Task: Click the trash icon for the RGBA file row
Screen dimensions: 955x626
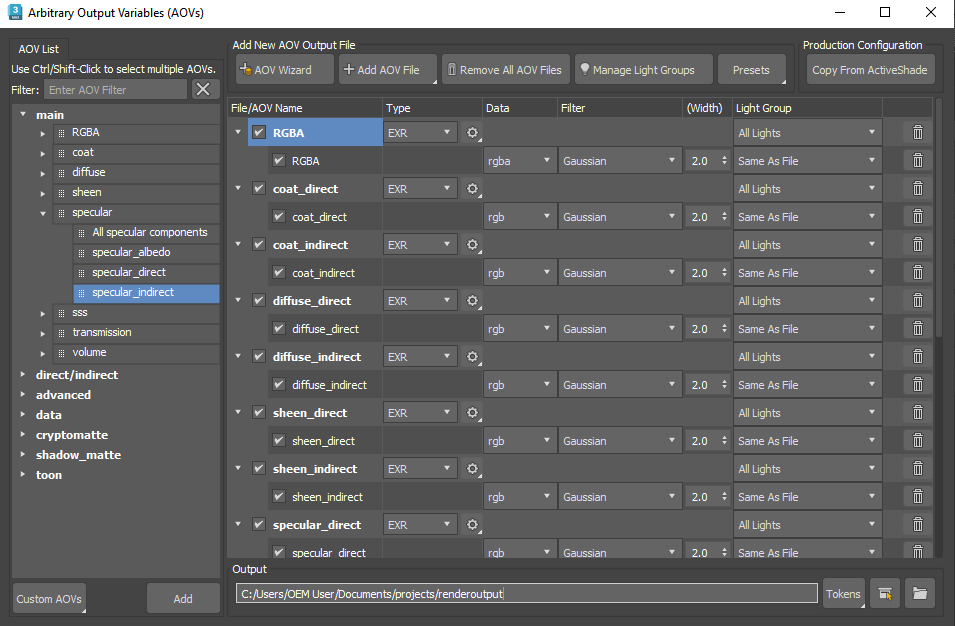Action: [x=917, y=133]
